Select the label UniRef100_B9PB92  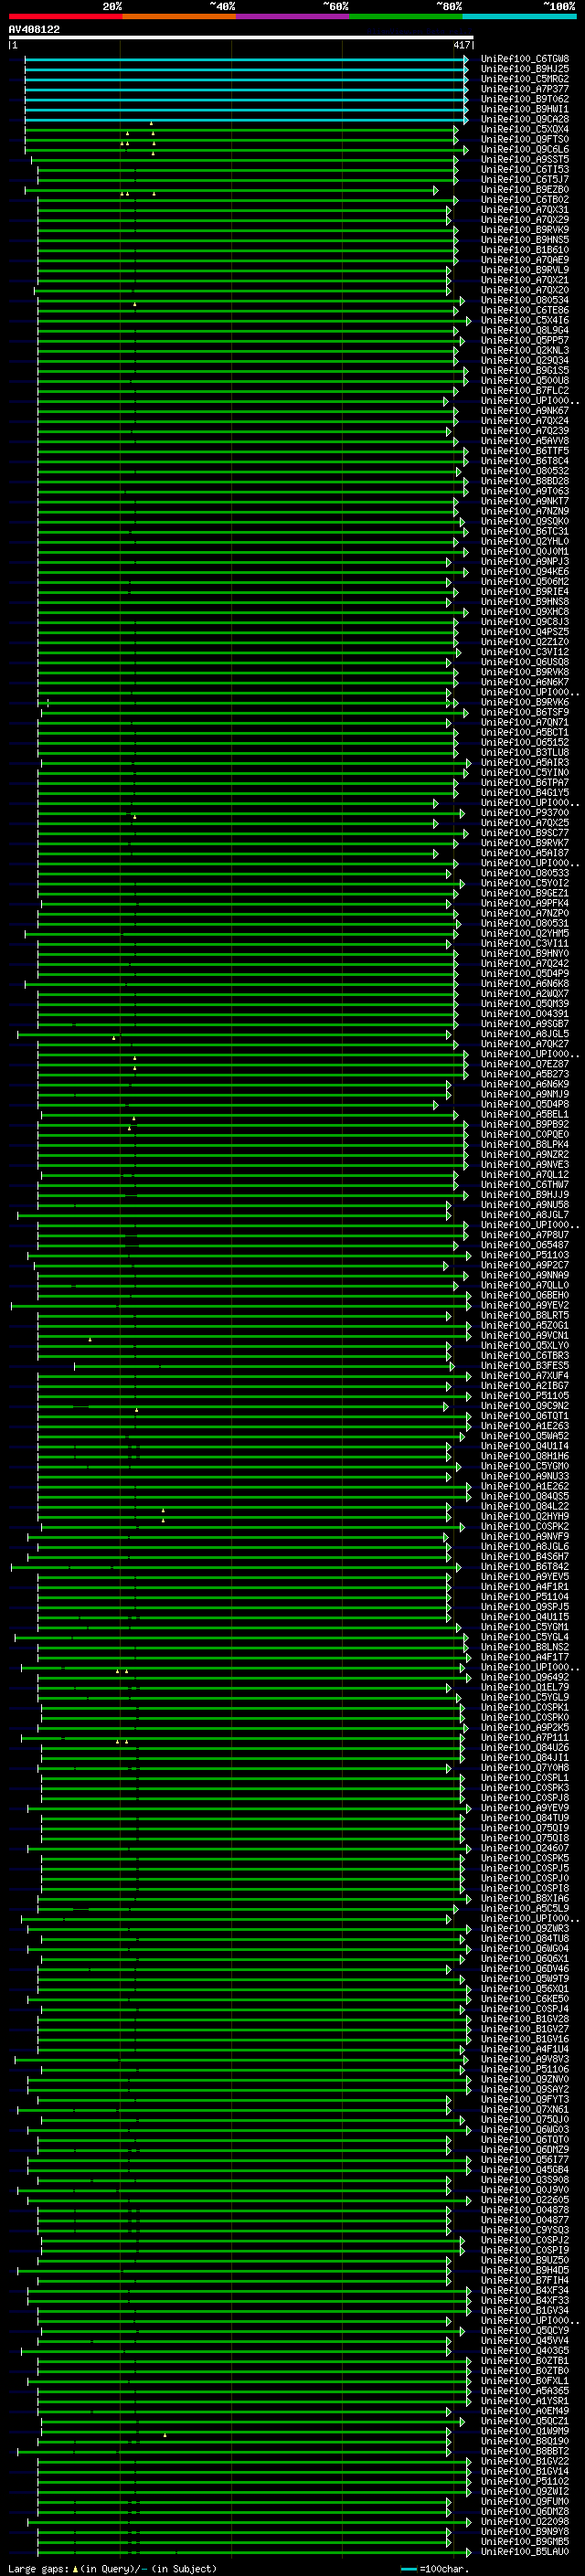tap(525, 1124)
